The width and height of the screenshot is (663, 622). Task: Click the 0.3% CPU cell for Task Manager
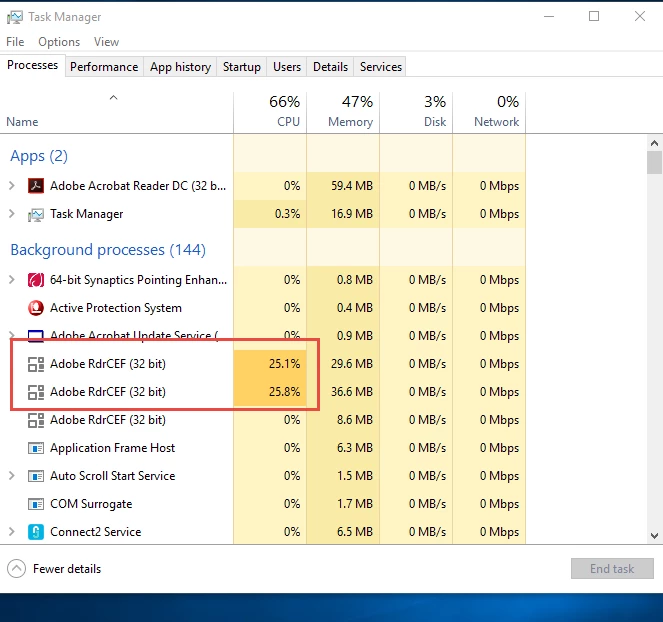click(x=270, y=214)
